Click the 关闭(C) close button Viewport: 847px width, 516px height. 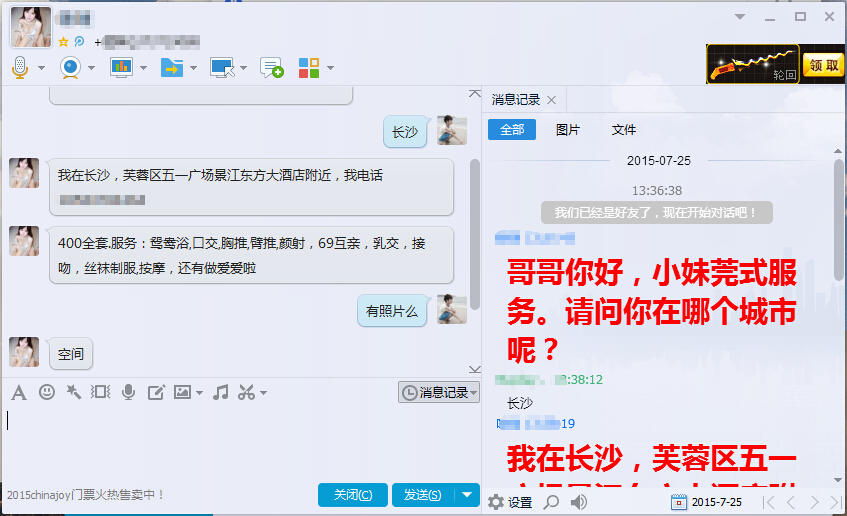click(x=353, y=494)
